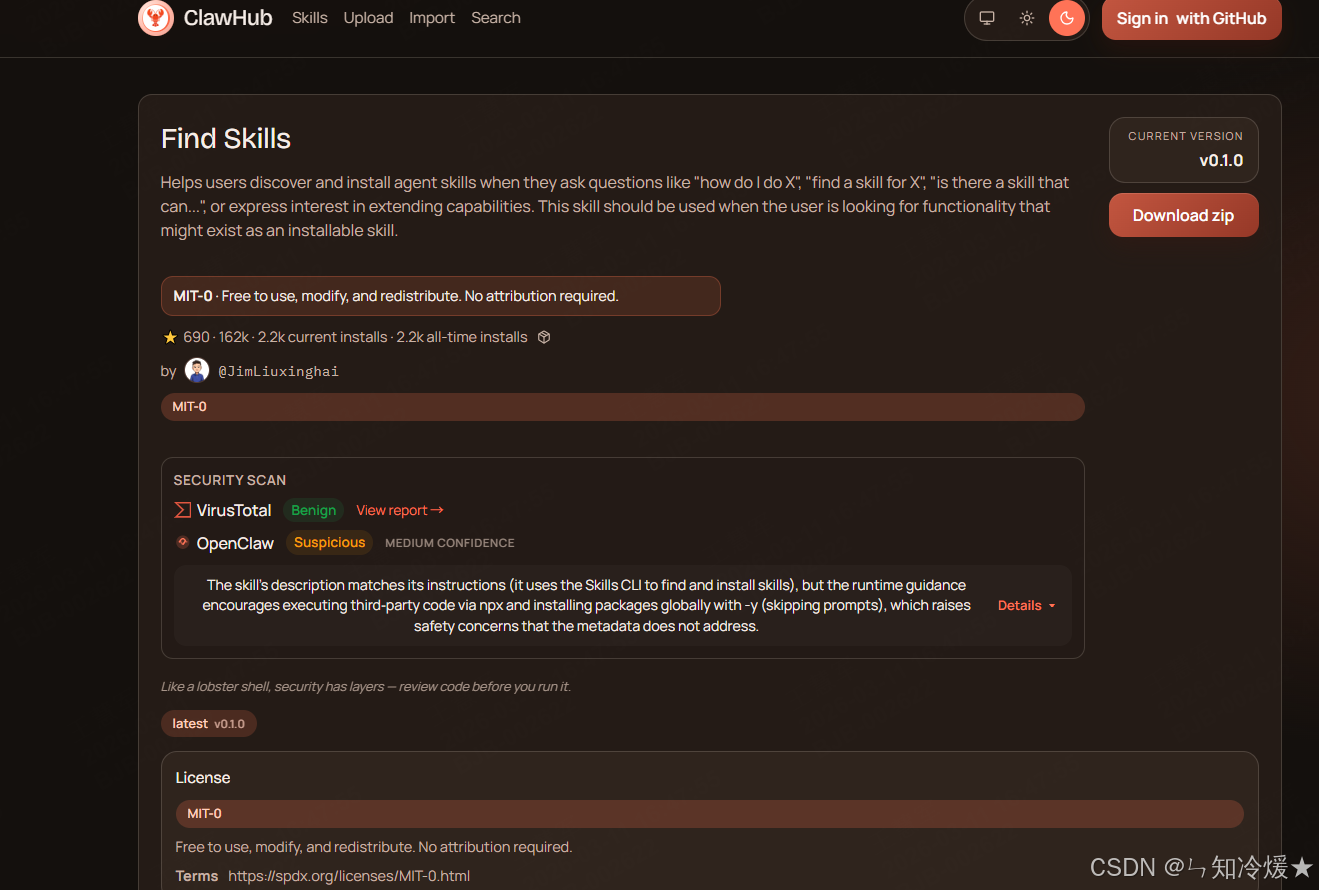Switch to light theme sun icon

click(x=1027, y=18)
